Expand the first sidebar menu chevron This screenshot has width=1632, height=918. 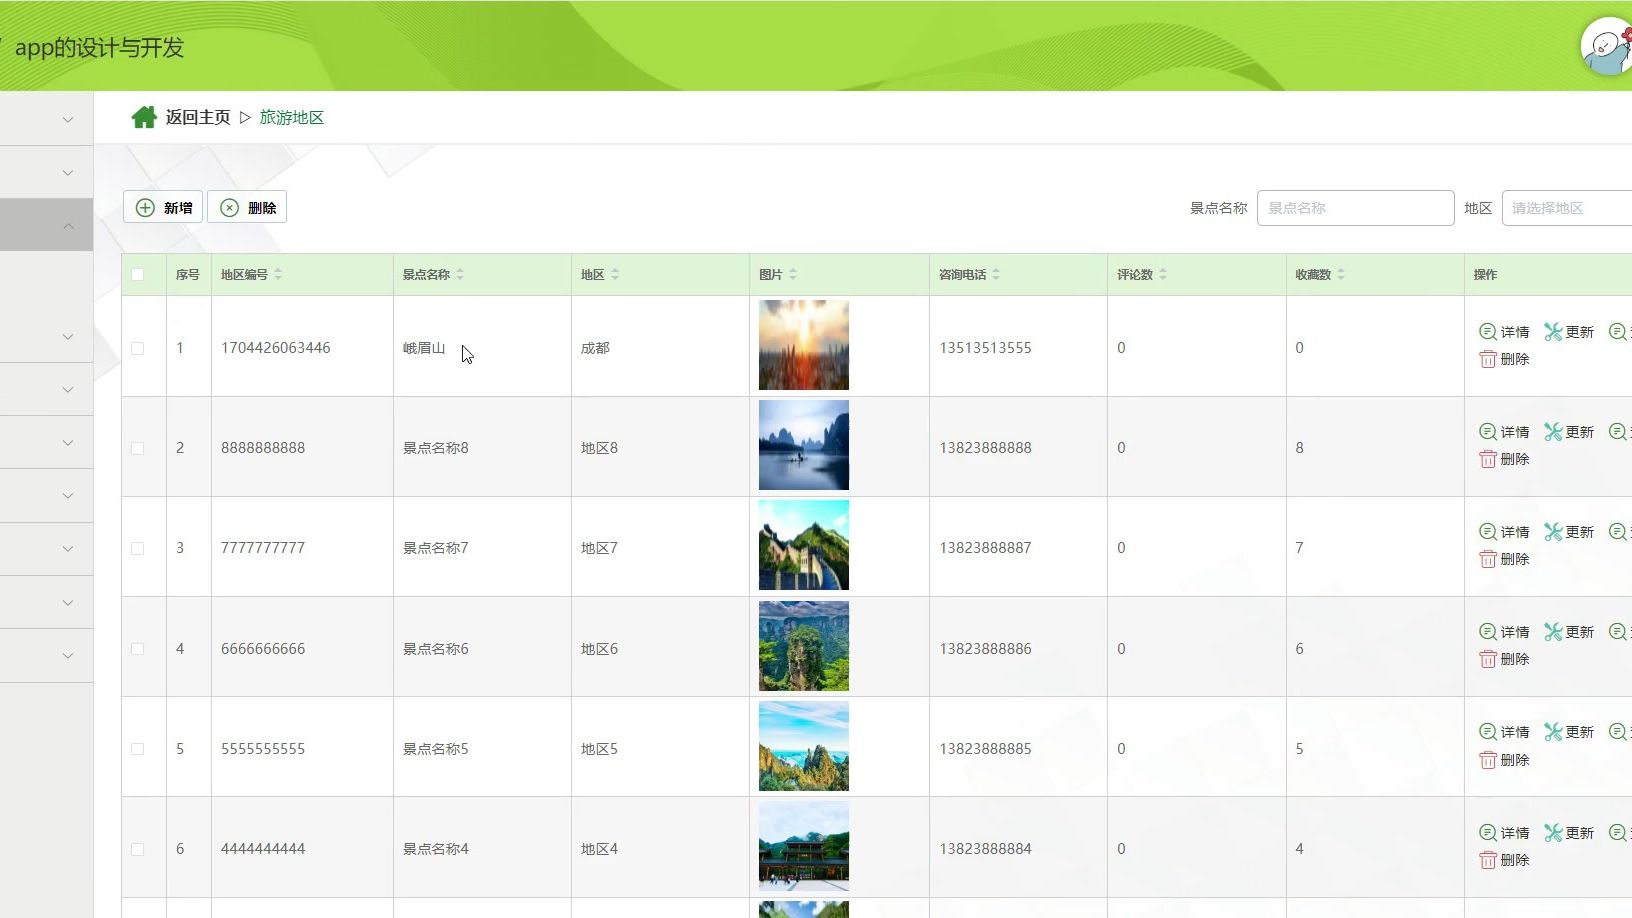click(68, 120)
